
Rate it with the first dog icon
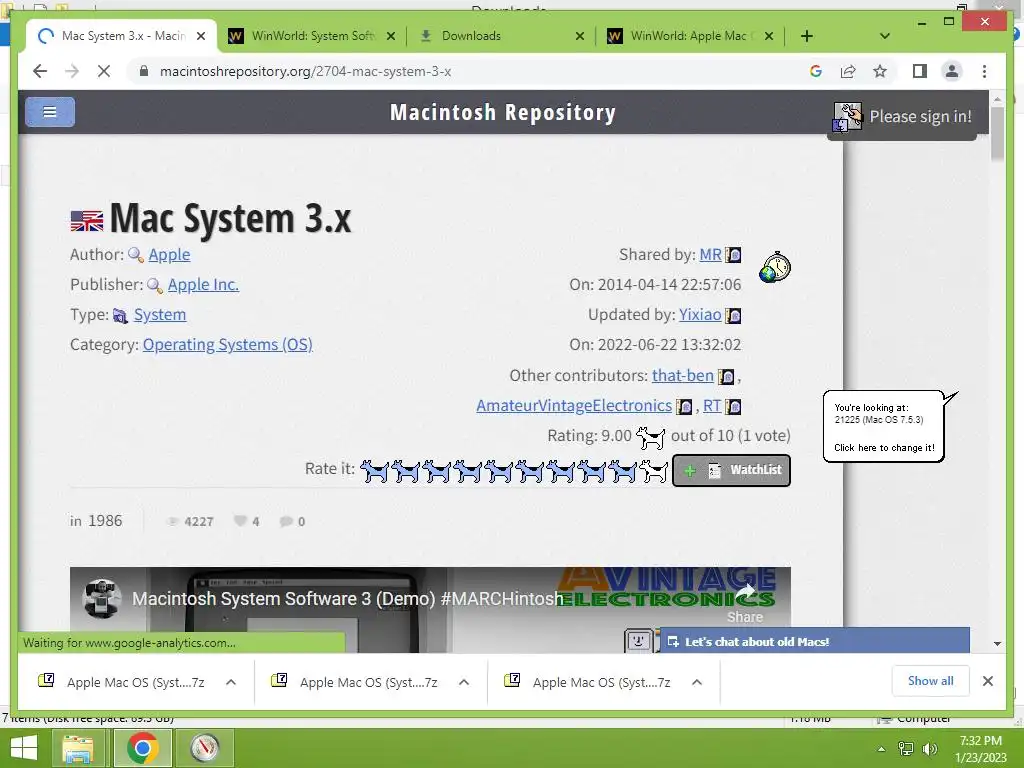(x=374, y=470)
